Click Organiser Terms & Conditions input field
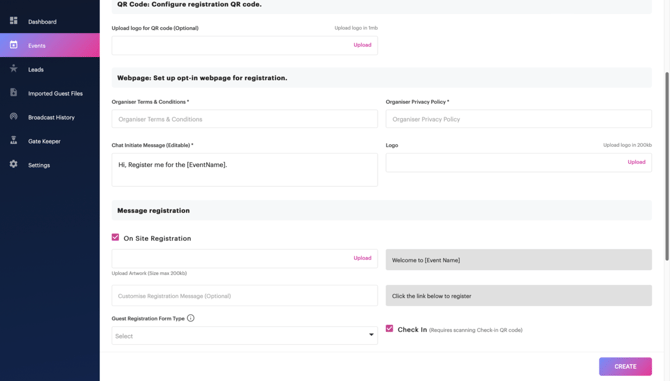670x381 pixels. point(244,119)
